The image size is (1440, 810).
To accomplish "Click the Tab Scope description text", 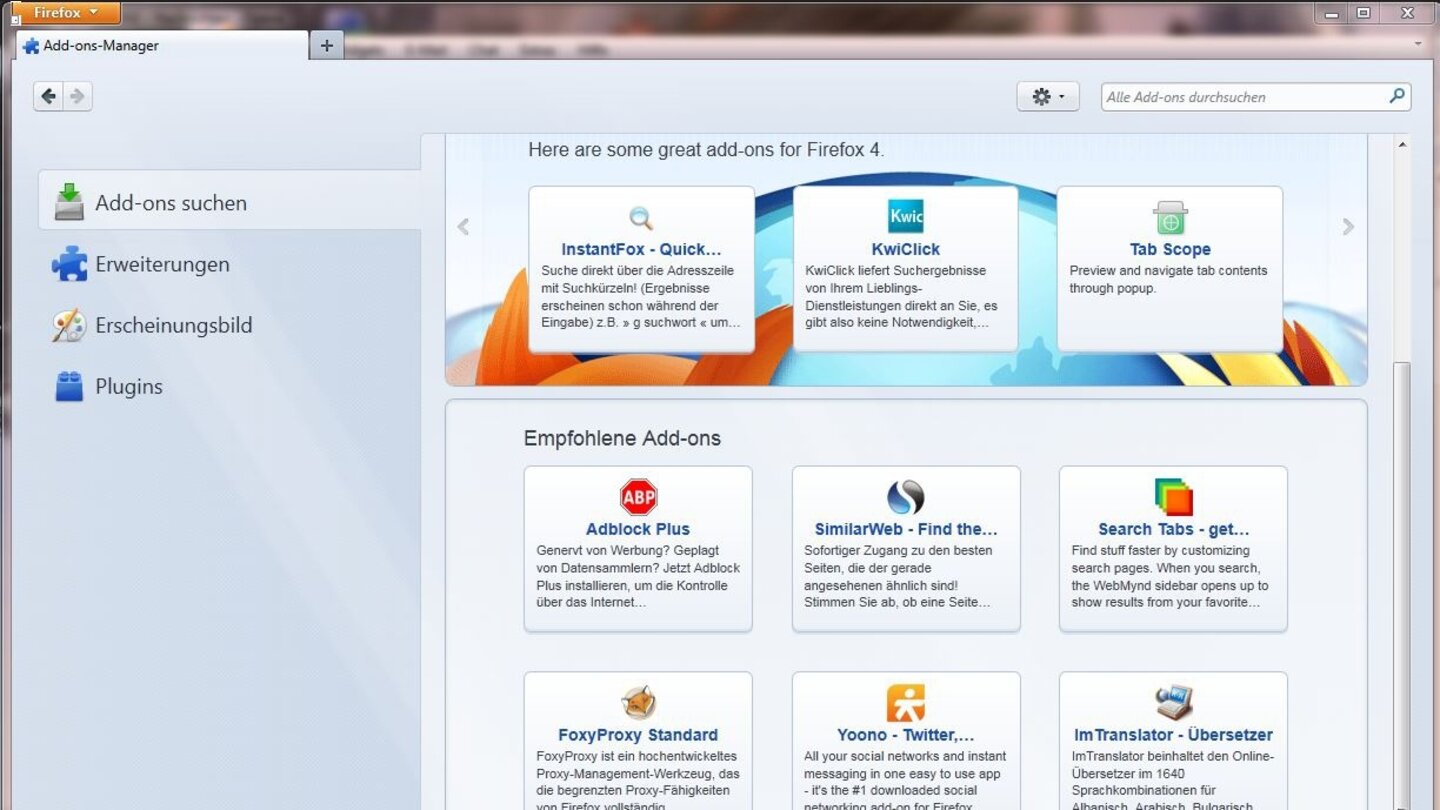I will 1168,279.
